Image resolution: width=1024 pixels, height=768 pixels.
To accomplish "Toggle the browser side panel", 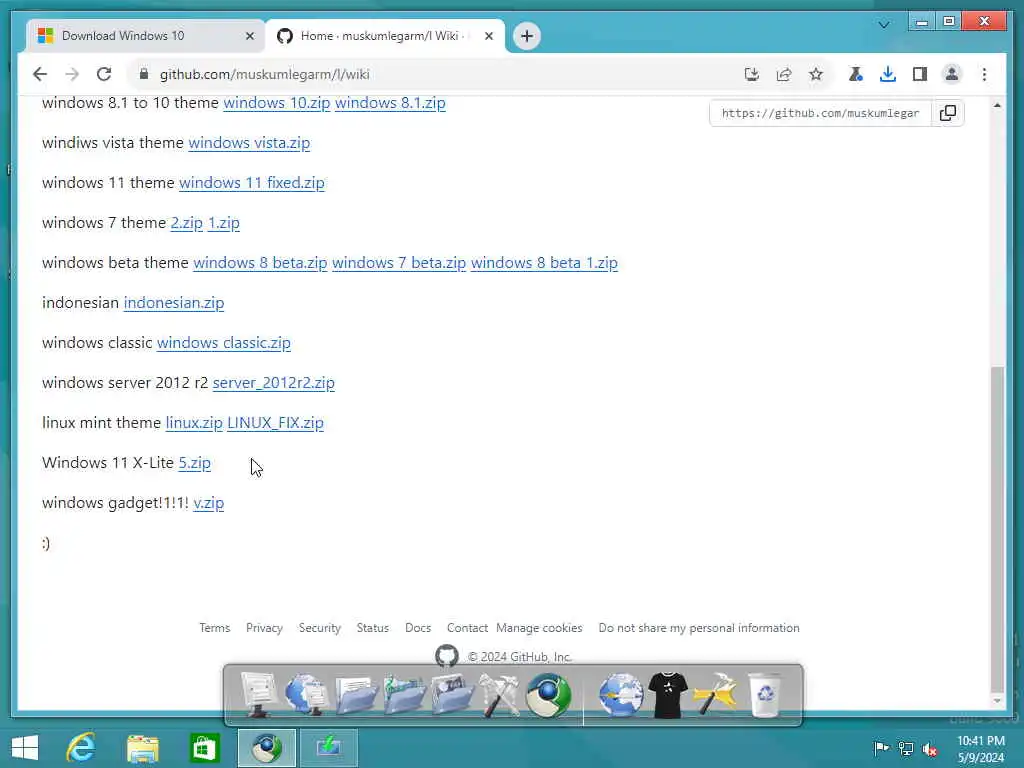I will click(x=920, y=74).
